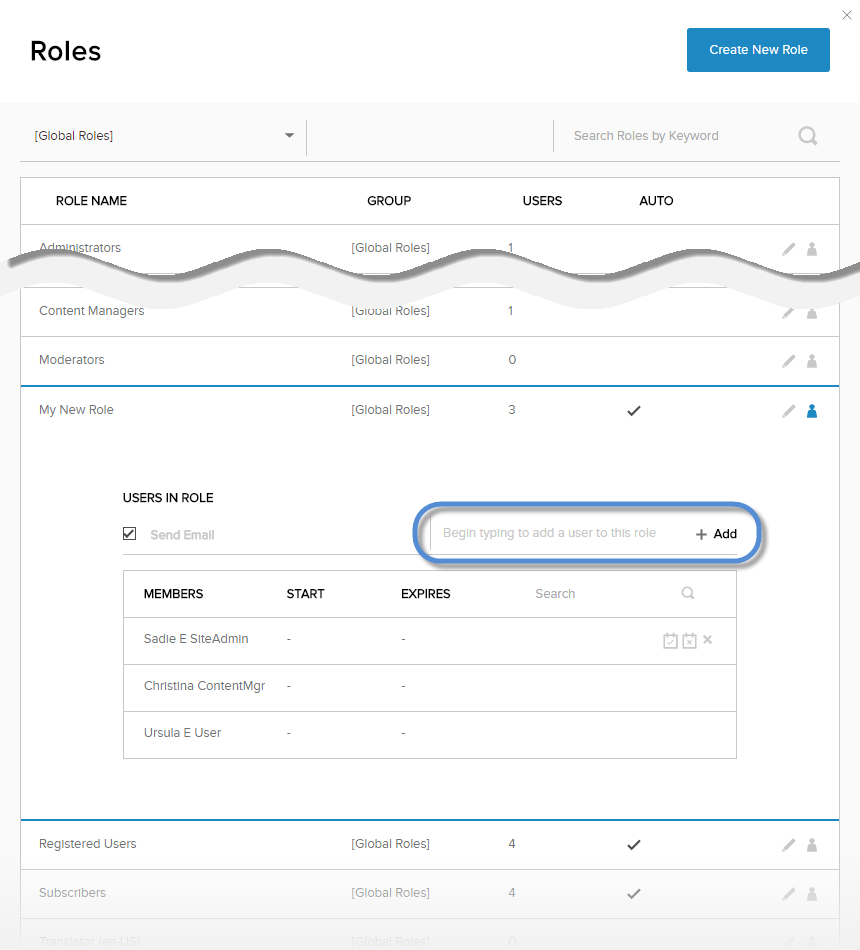Image resolution: width=860 pixels, height=950 pixels.
Task: Toggle the Send Email checkbox
Action: [x=130, y=534]
